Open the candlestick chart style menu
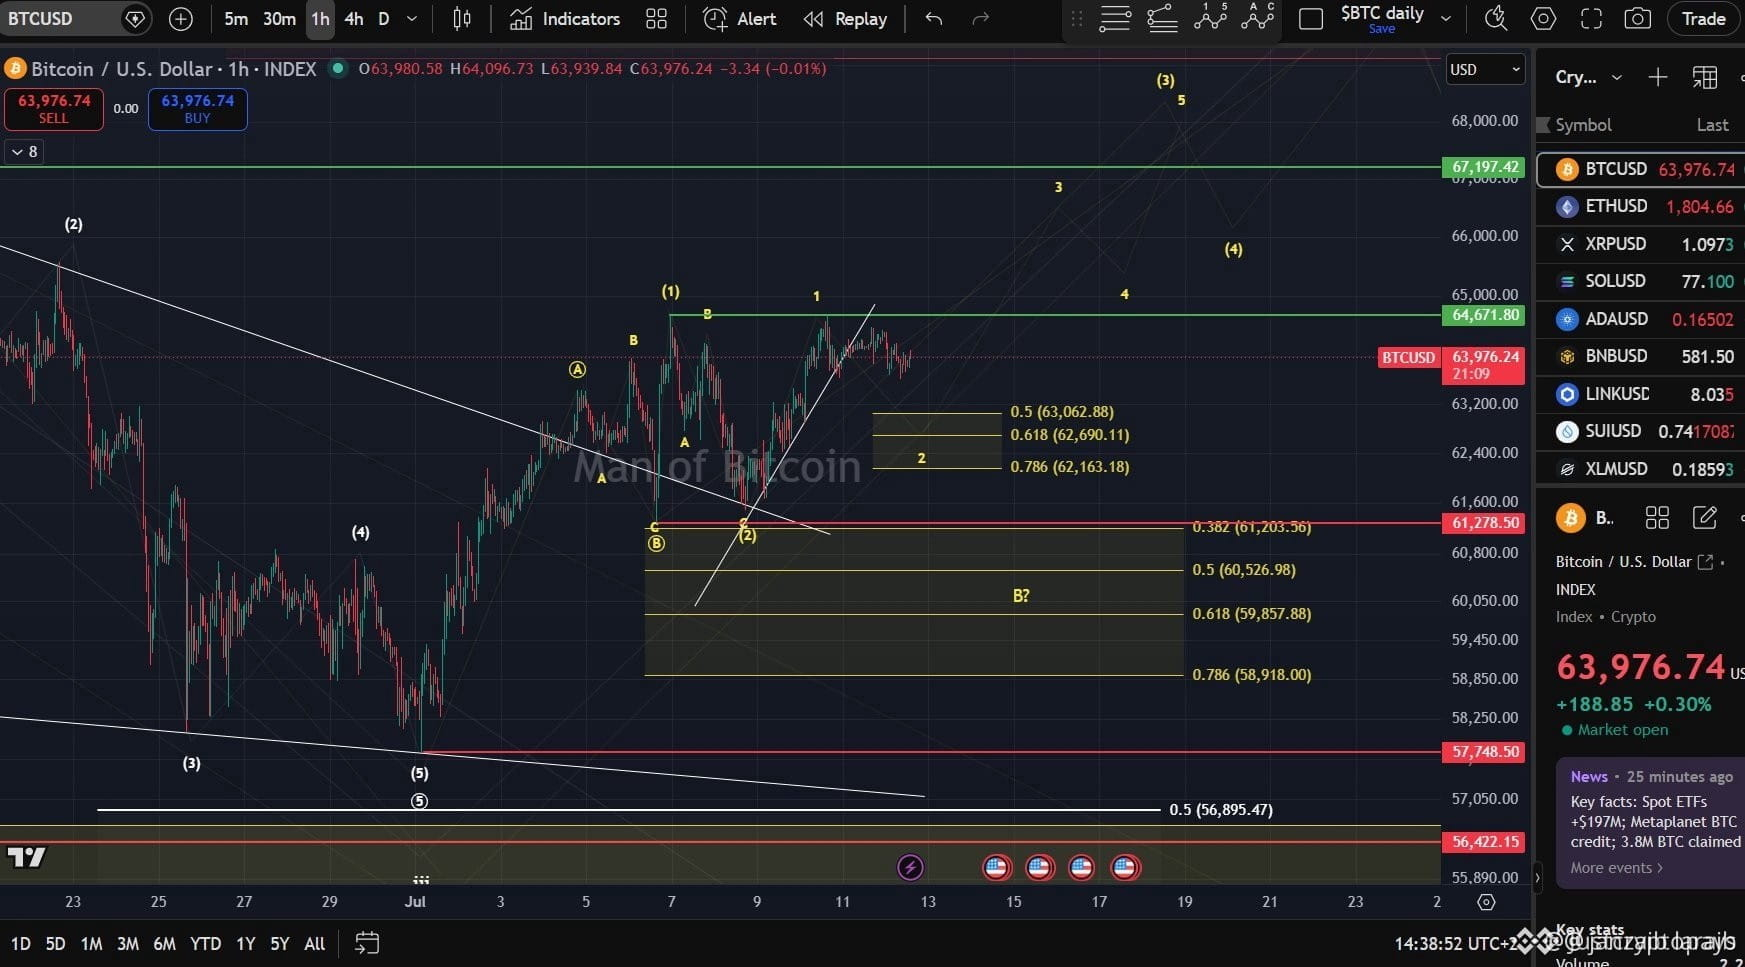 pyautogui.click(x=462, y=19)
